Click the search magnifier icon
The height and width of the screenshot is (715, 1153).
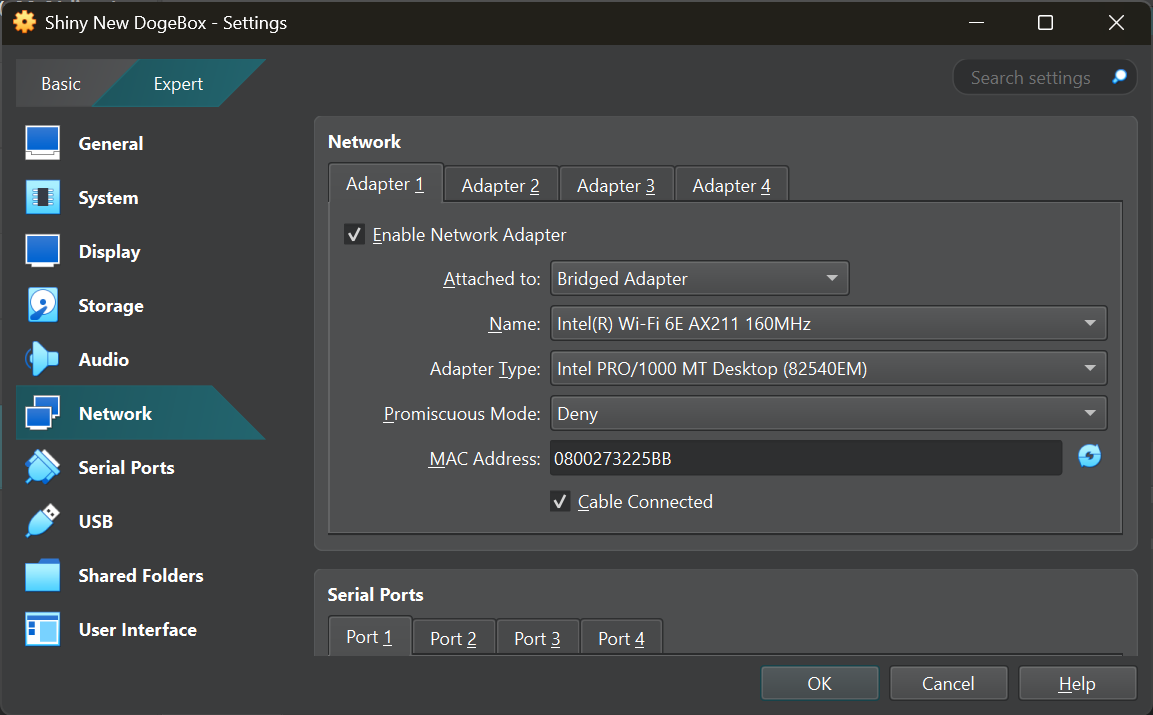pyautogui.click(x=1119, y=77)
